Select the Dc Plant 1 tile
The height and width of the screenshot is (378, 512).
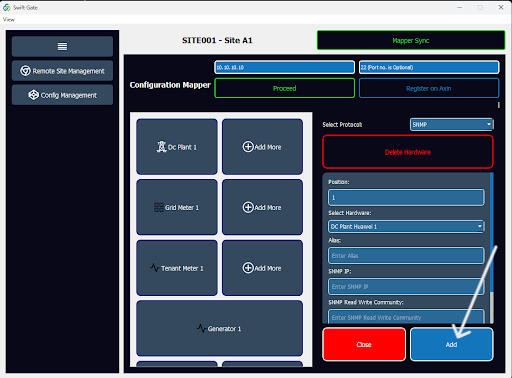tap(177, 147)
